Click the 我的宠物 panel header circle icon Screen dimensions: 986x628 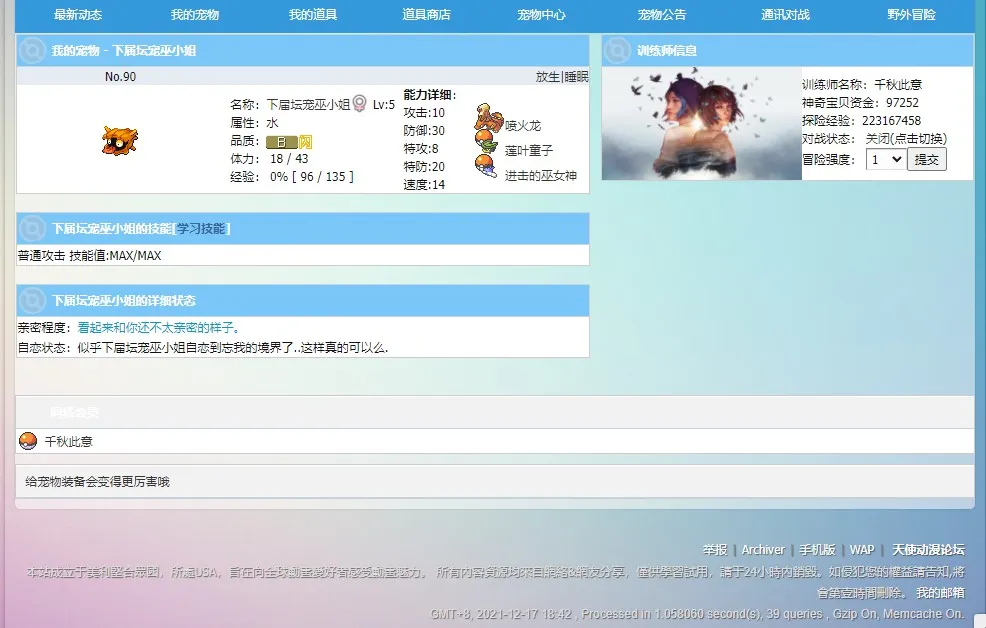pos(32,50)
